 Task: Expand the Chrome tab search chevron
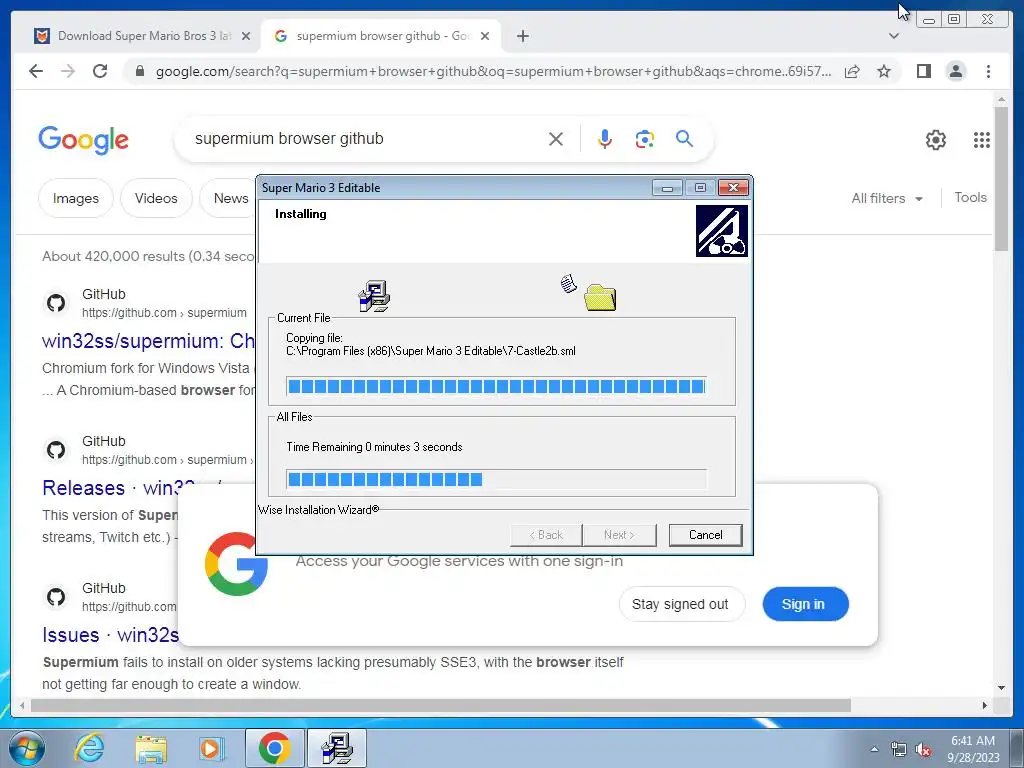(x=894, y=36)
